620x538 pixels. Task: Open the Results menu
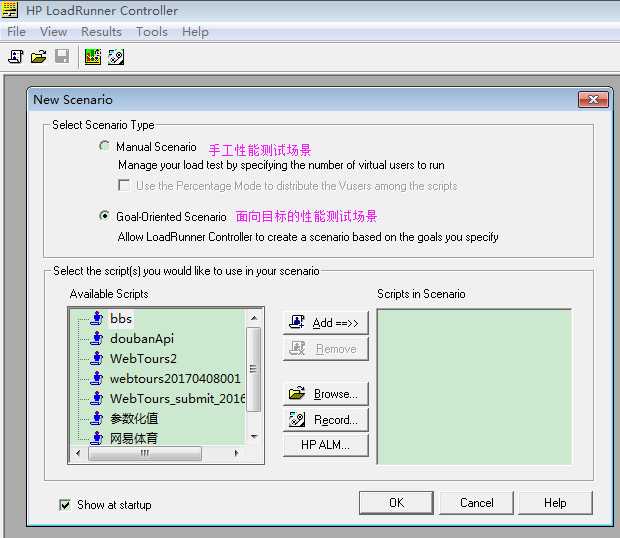(101, 32)
